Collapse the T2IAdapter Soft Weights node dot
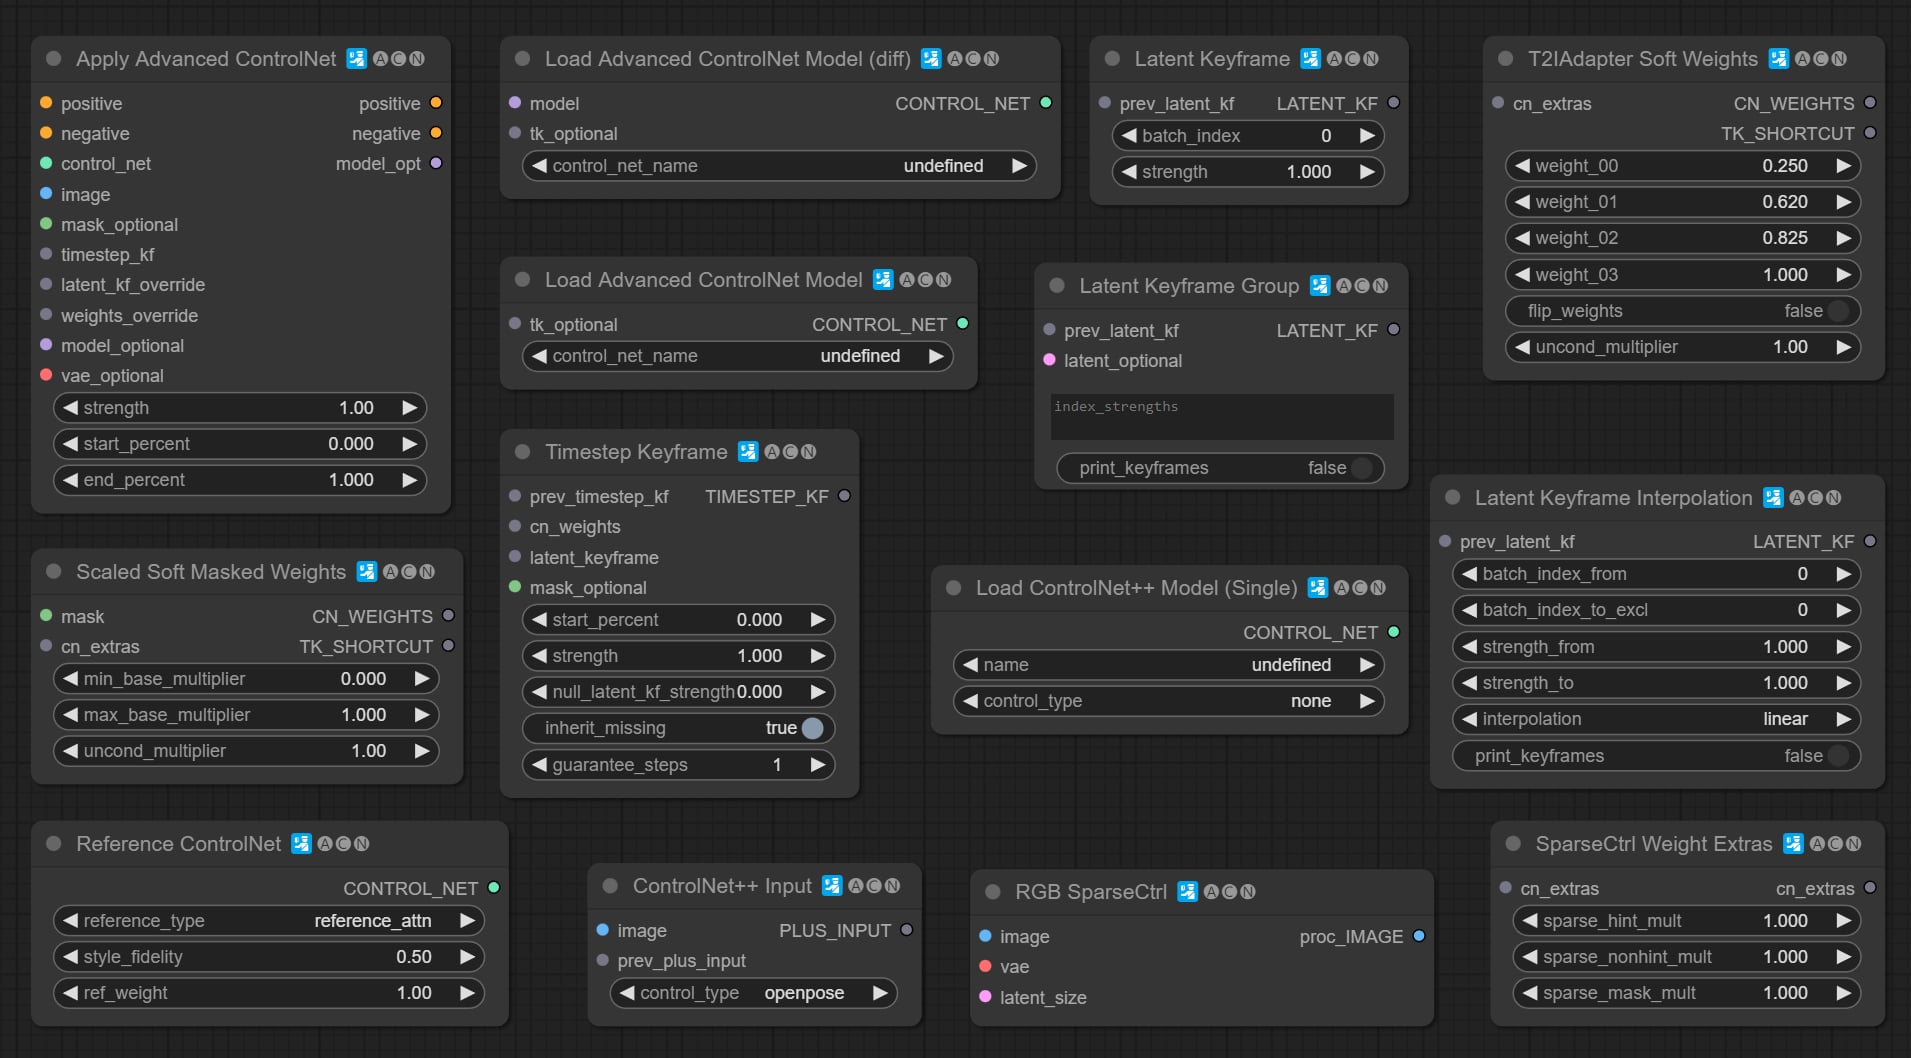Screen dimensions: 1911x1058 coord(1505,59)
